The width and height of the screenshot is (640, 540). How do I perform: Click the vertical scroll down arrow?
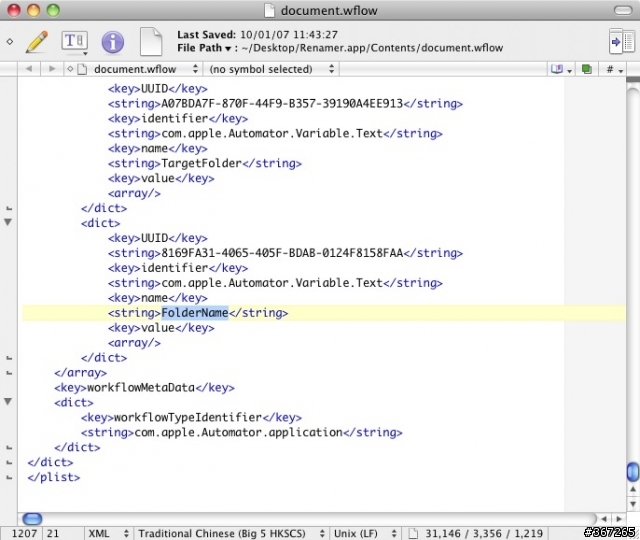pyautogui.click(x=633, y=504)
